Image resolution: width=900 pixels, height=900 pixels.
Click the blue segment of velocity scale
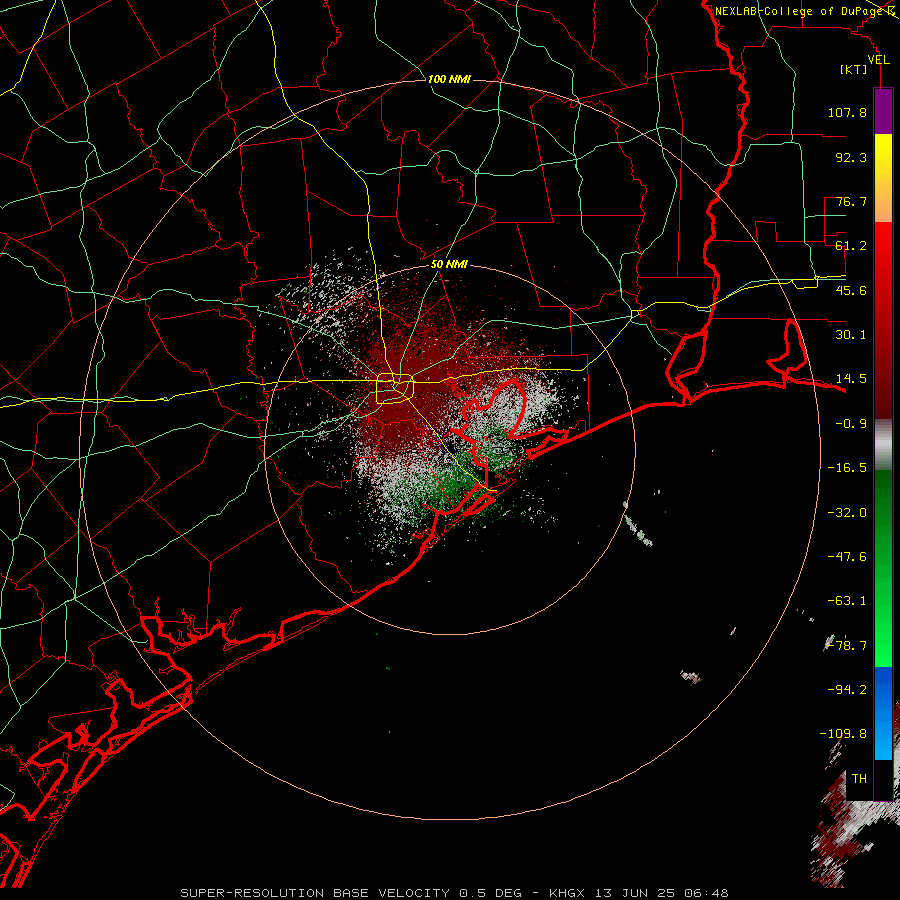(883, 713)
